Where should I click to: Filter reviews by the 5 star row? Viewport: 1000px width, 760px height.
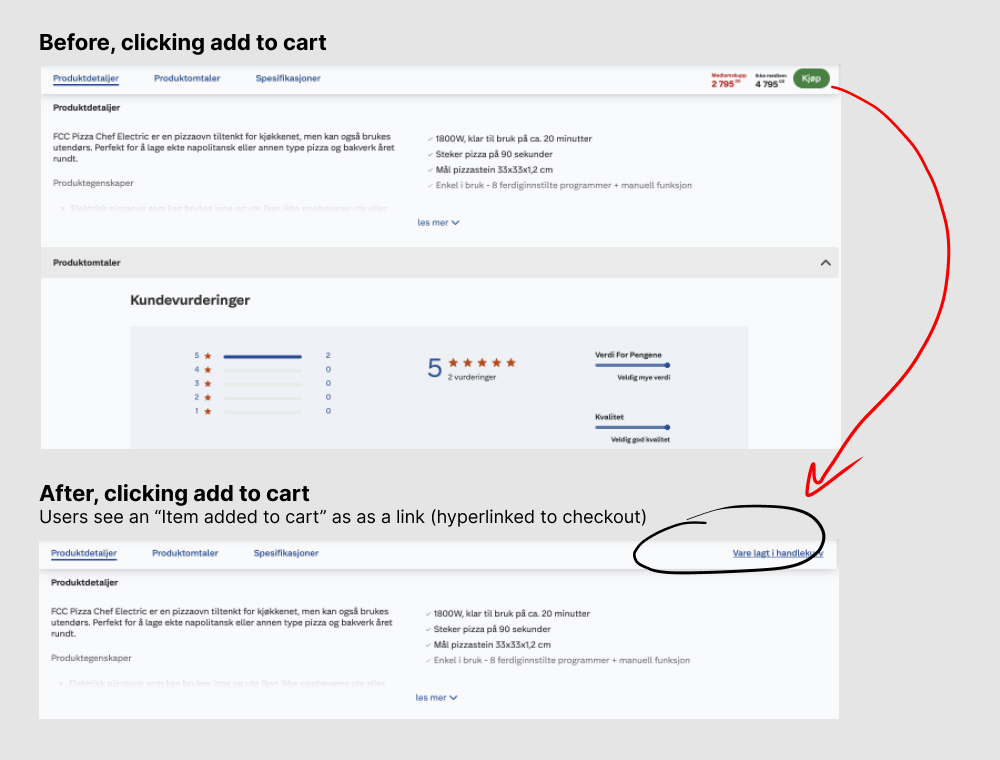pos(263,356)
